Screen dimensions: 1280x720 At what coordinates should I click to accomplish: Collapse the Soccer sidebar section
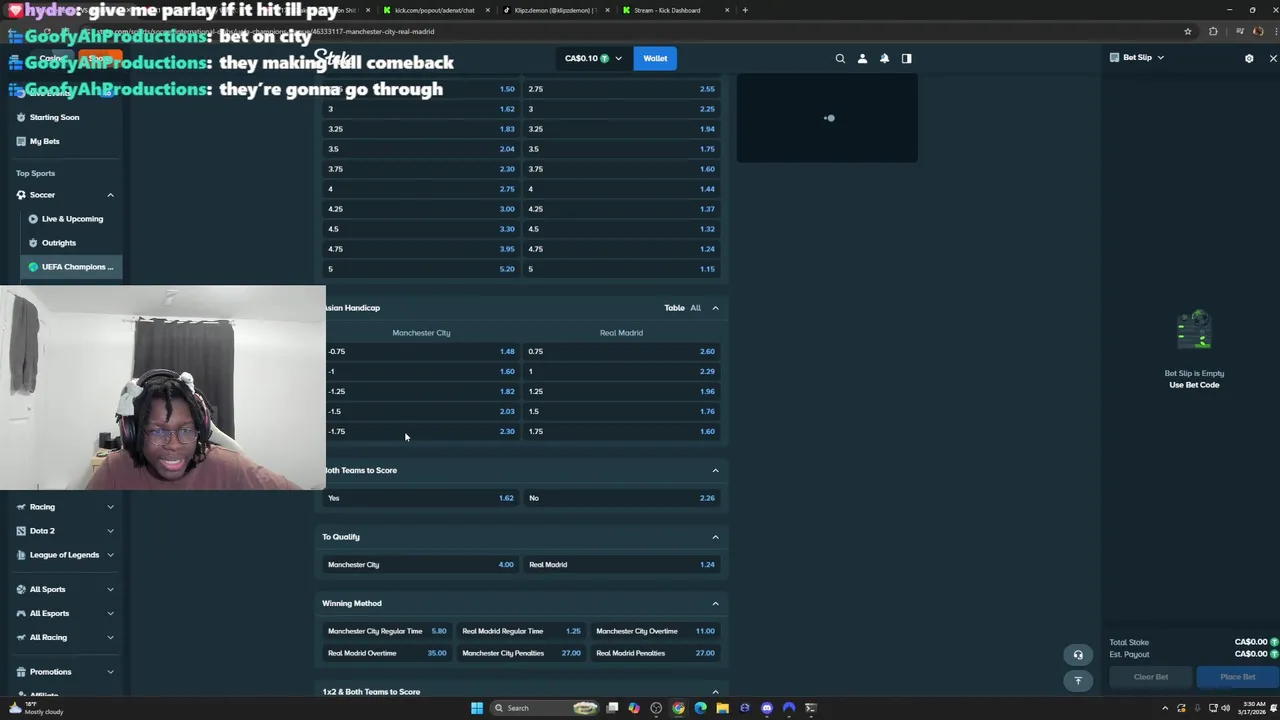click(x=110, y=195)
